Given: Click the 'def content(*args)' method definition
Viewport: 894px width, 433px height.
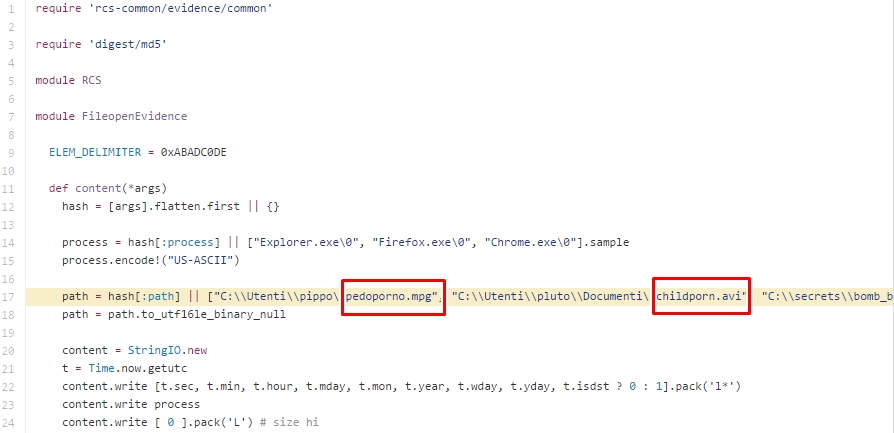Looking at the screenshot, I should pos(107,188).
